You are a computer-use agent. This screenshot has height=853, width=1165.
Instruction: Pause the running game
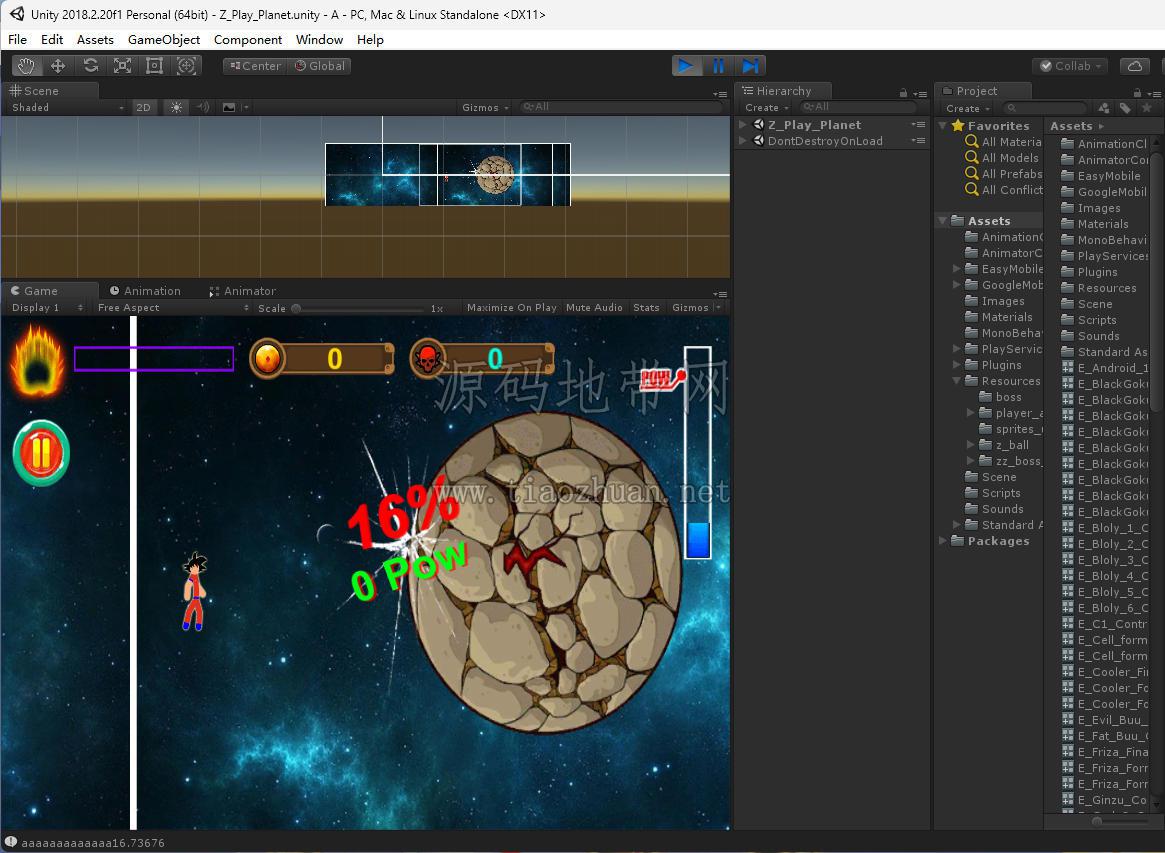click(718, 66)
